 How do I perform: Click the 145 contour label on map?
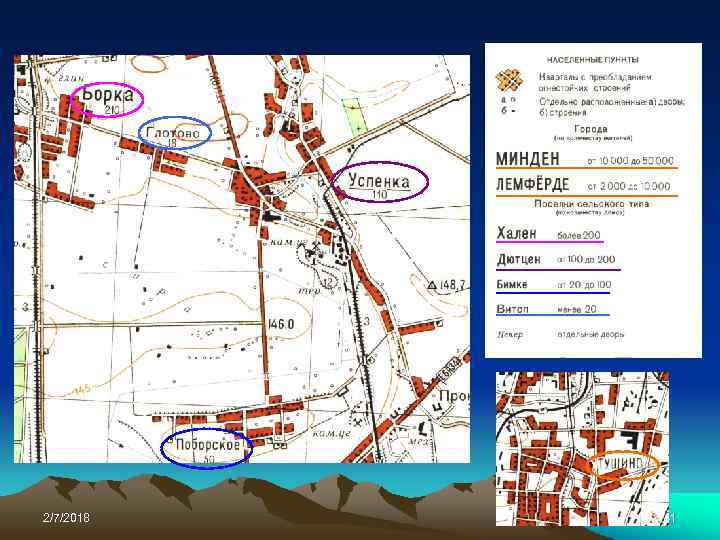(84, 388)
